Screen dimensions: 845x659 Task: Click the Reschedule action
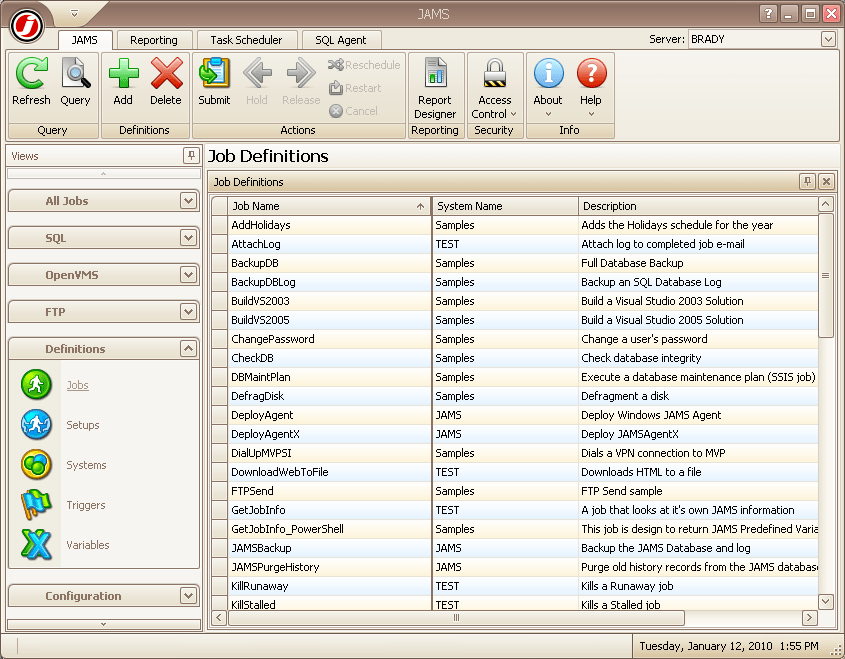click(364, 65)
